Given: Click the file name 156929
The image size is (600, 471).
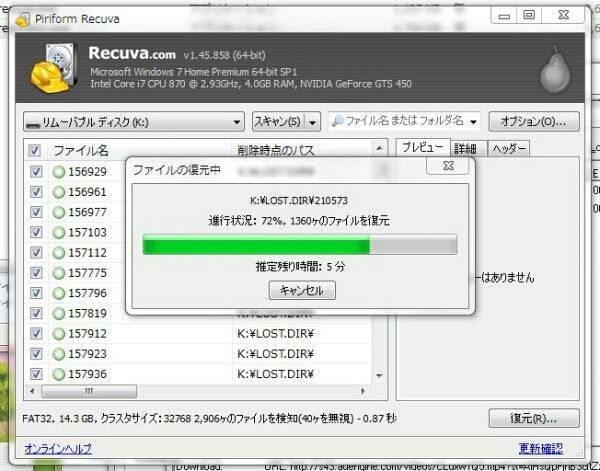Looking at the screenshot, I should point(87,172).
